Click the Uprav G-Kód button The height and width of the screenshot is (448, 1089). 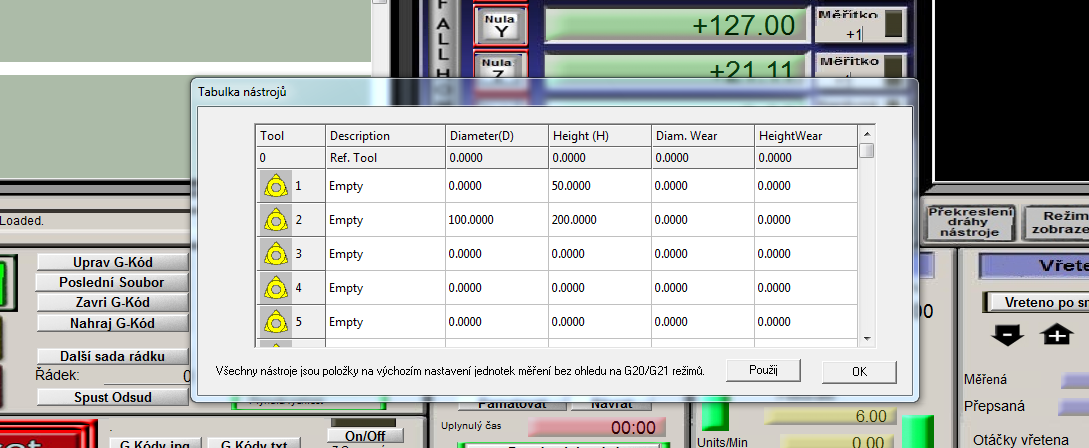112,263
